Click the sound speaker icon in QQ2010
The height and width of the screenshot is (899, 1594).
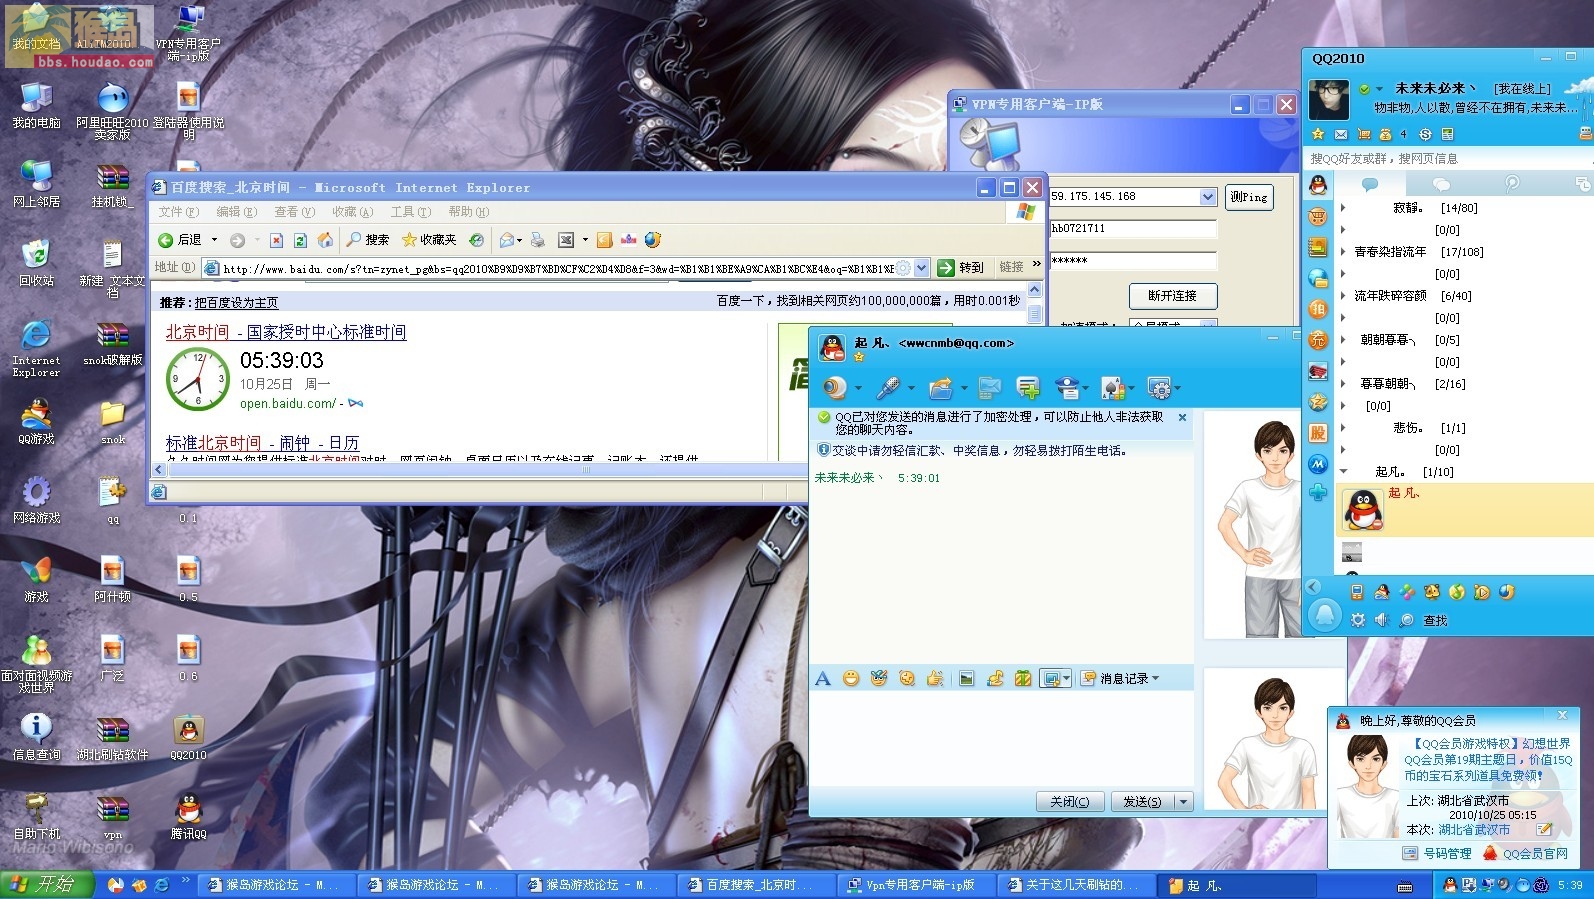tap(1382, 620)
